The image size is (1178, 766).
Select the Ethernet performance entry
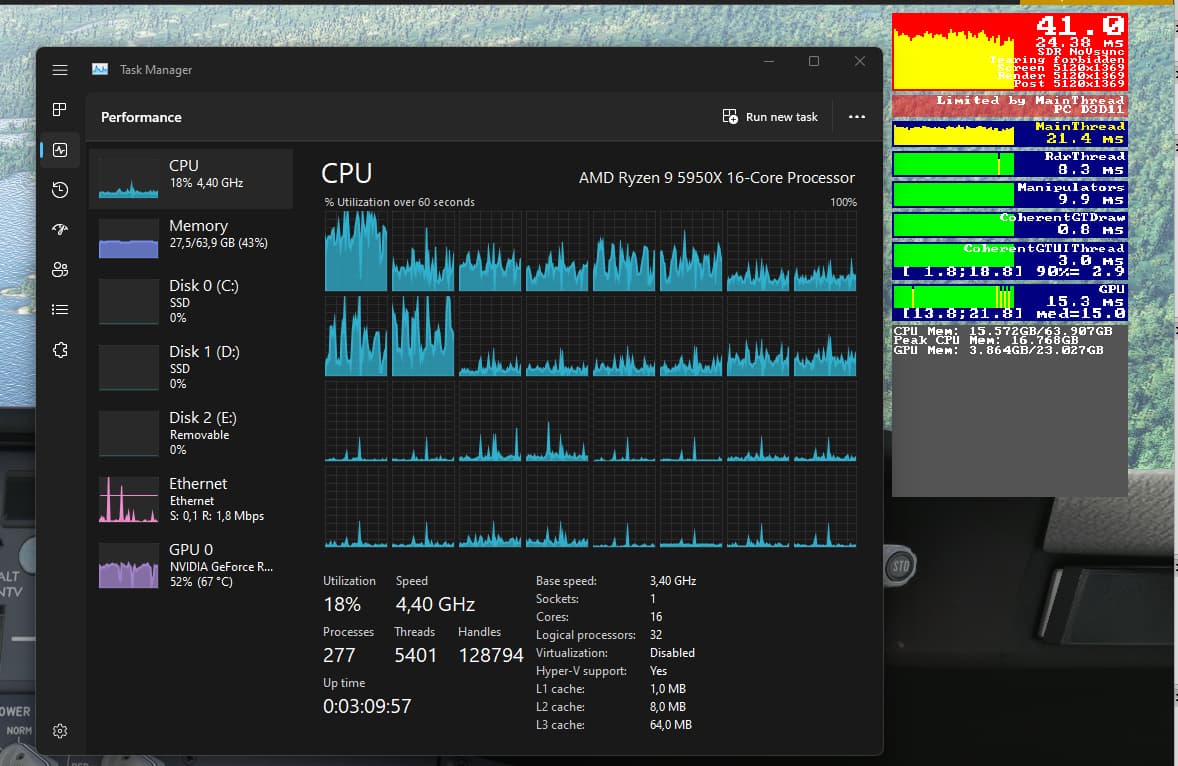(x=191, y=498)
